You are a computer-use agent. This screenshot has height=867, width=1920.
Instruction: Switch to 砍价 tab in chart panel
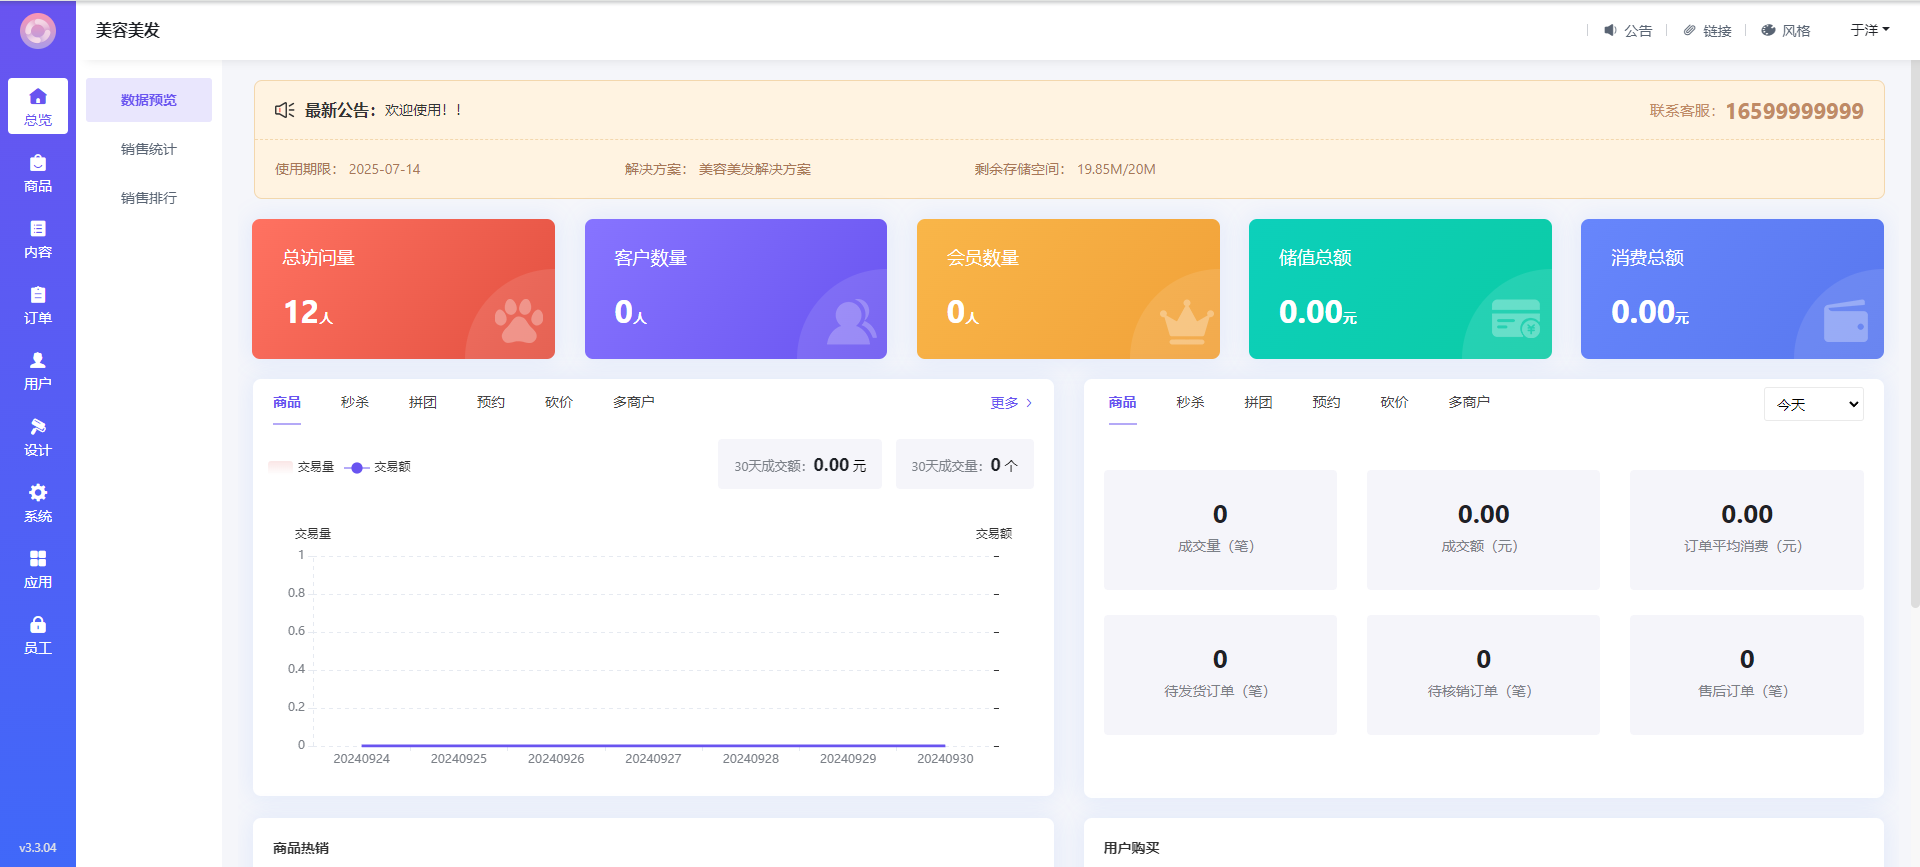coord(559,402)
